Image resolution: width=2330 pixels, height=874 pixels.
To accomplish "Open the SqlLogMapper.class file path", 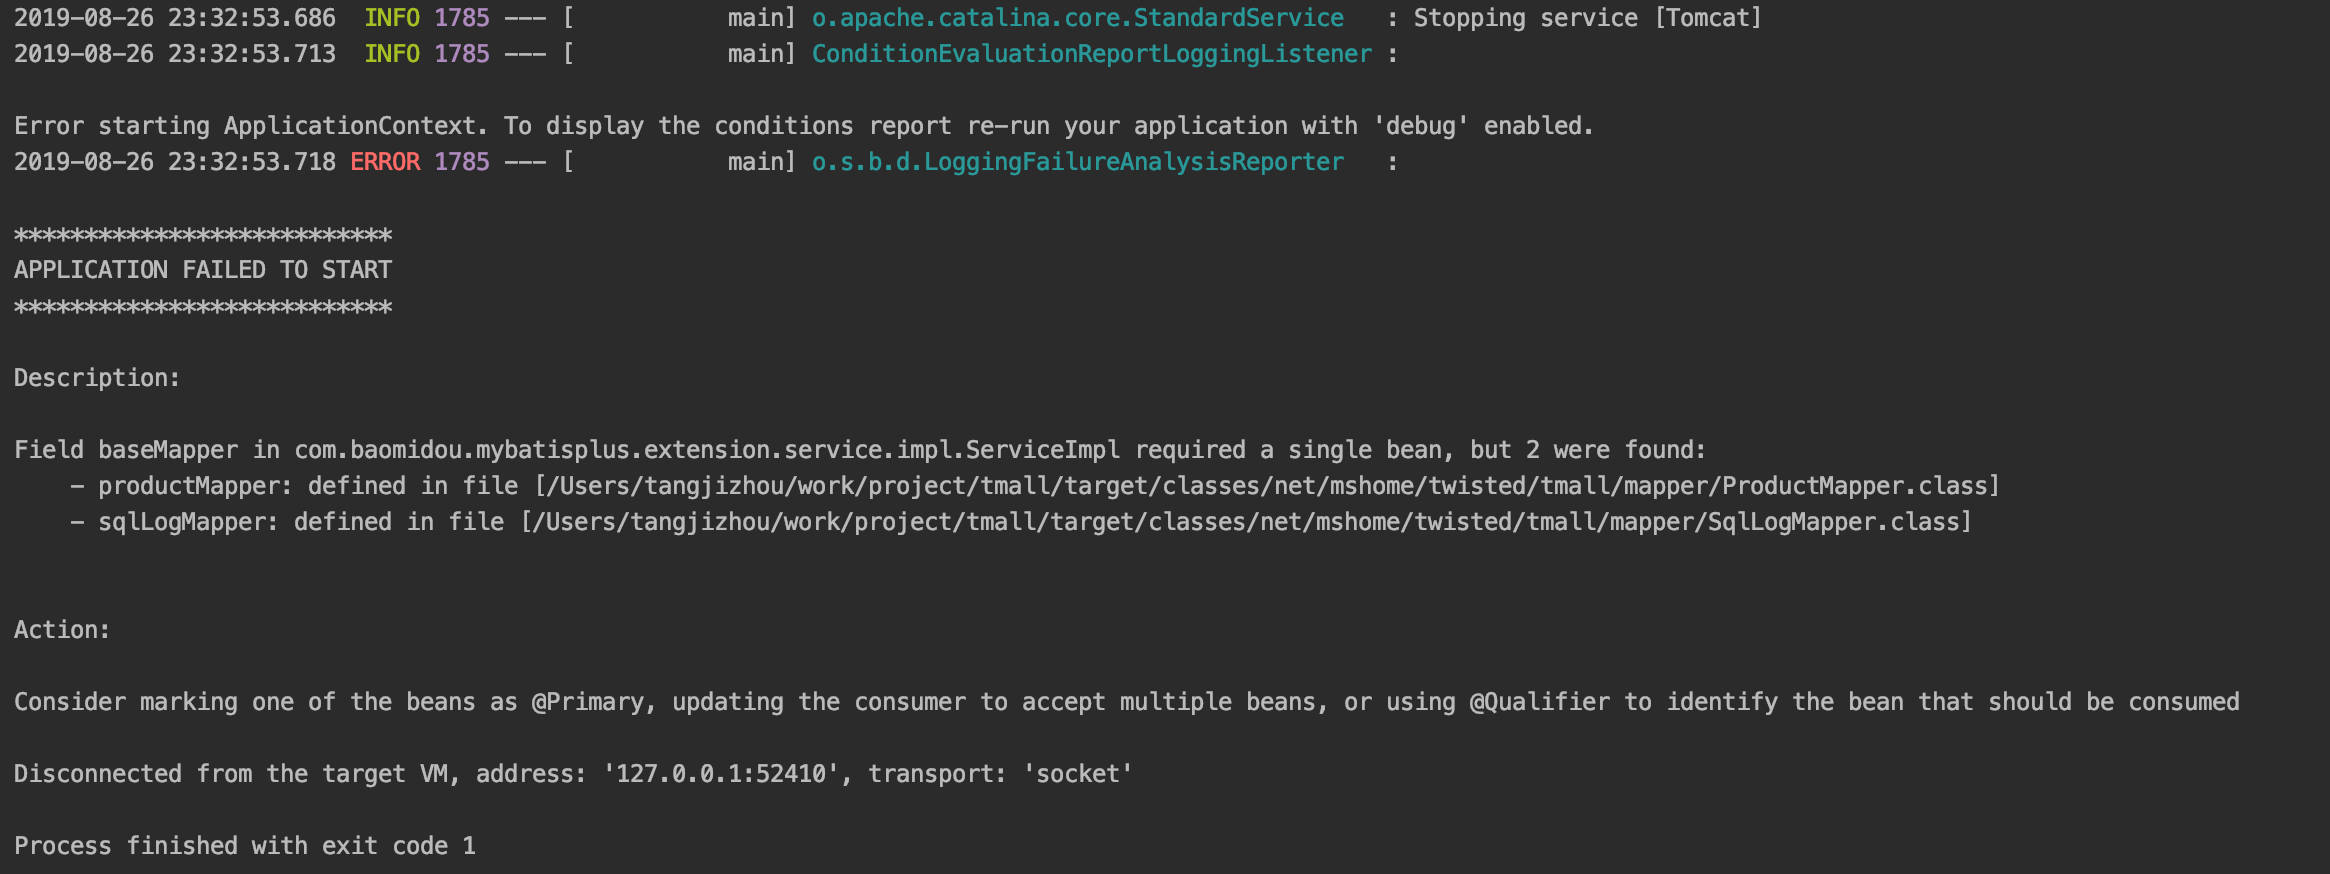I will click(1246, 522).
